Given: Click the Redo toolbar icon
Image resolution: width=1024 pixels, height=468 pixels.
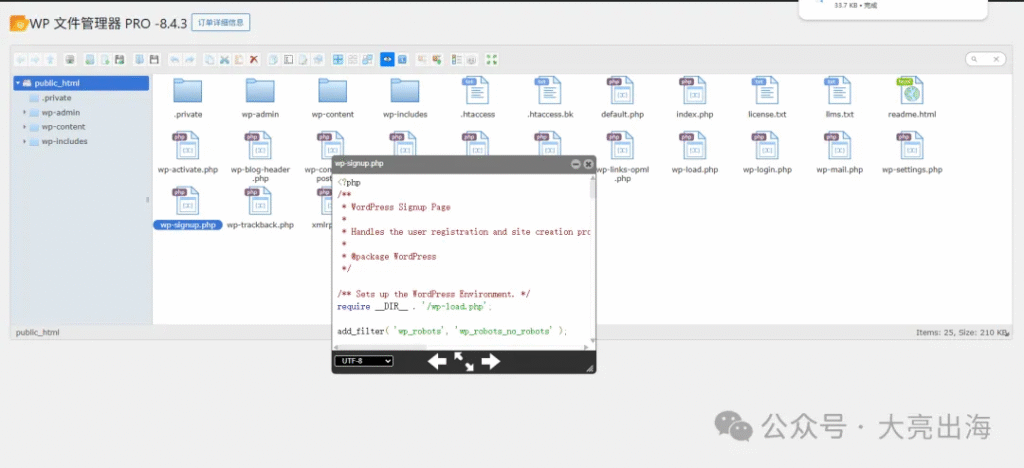Looking at the screenshot, I should tap(189, 59).
